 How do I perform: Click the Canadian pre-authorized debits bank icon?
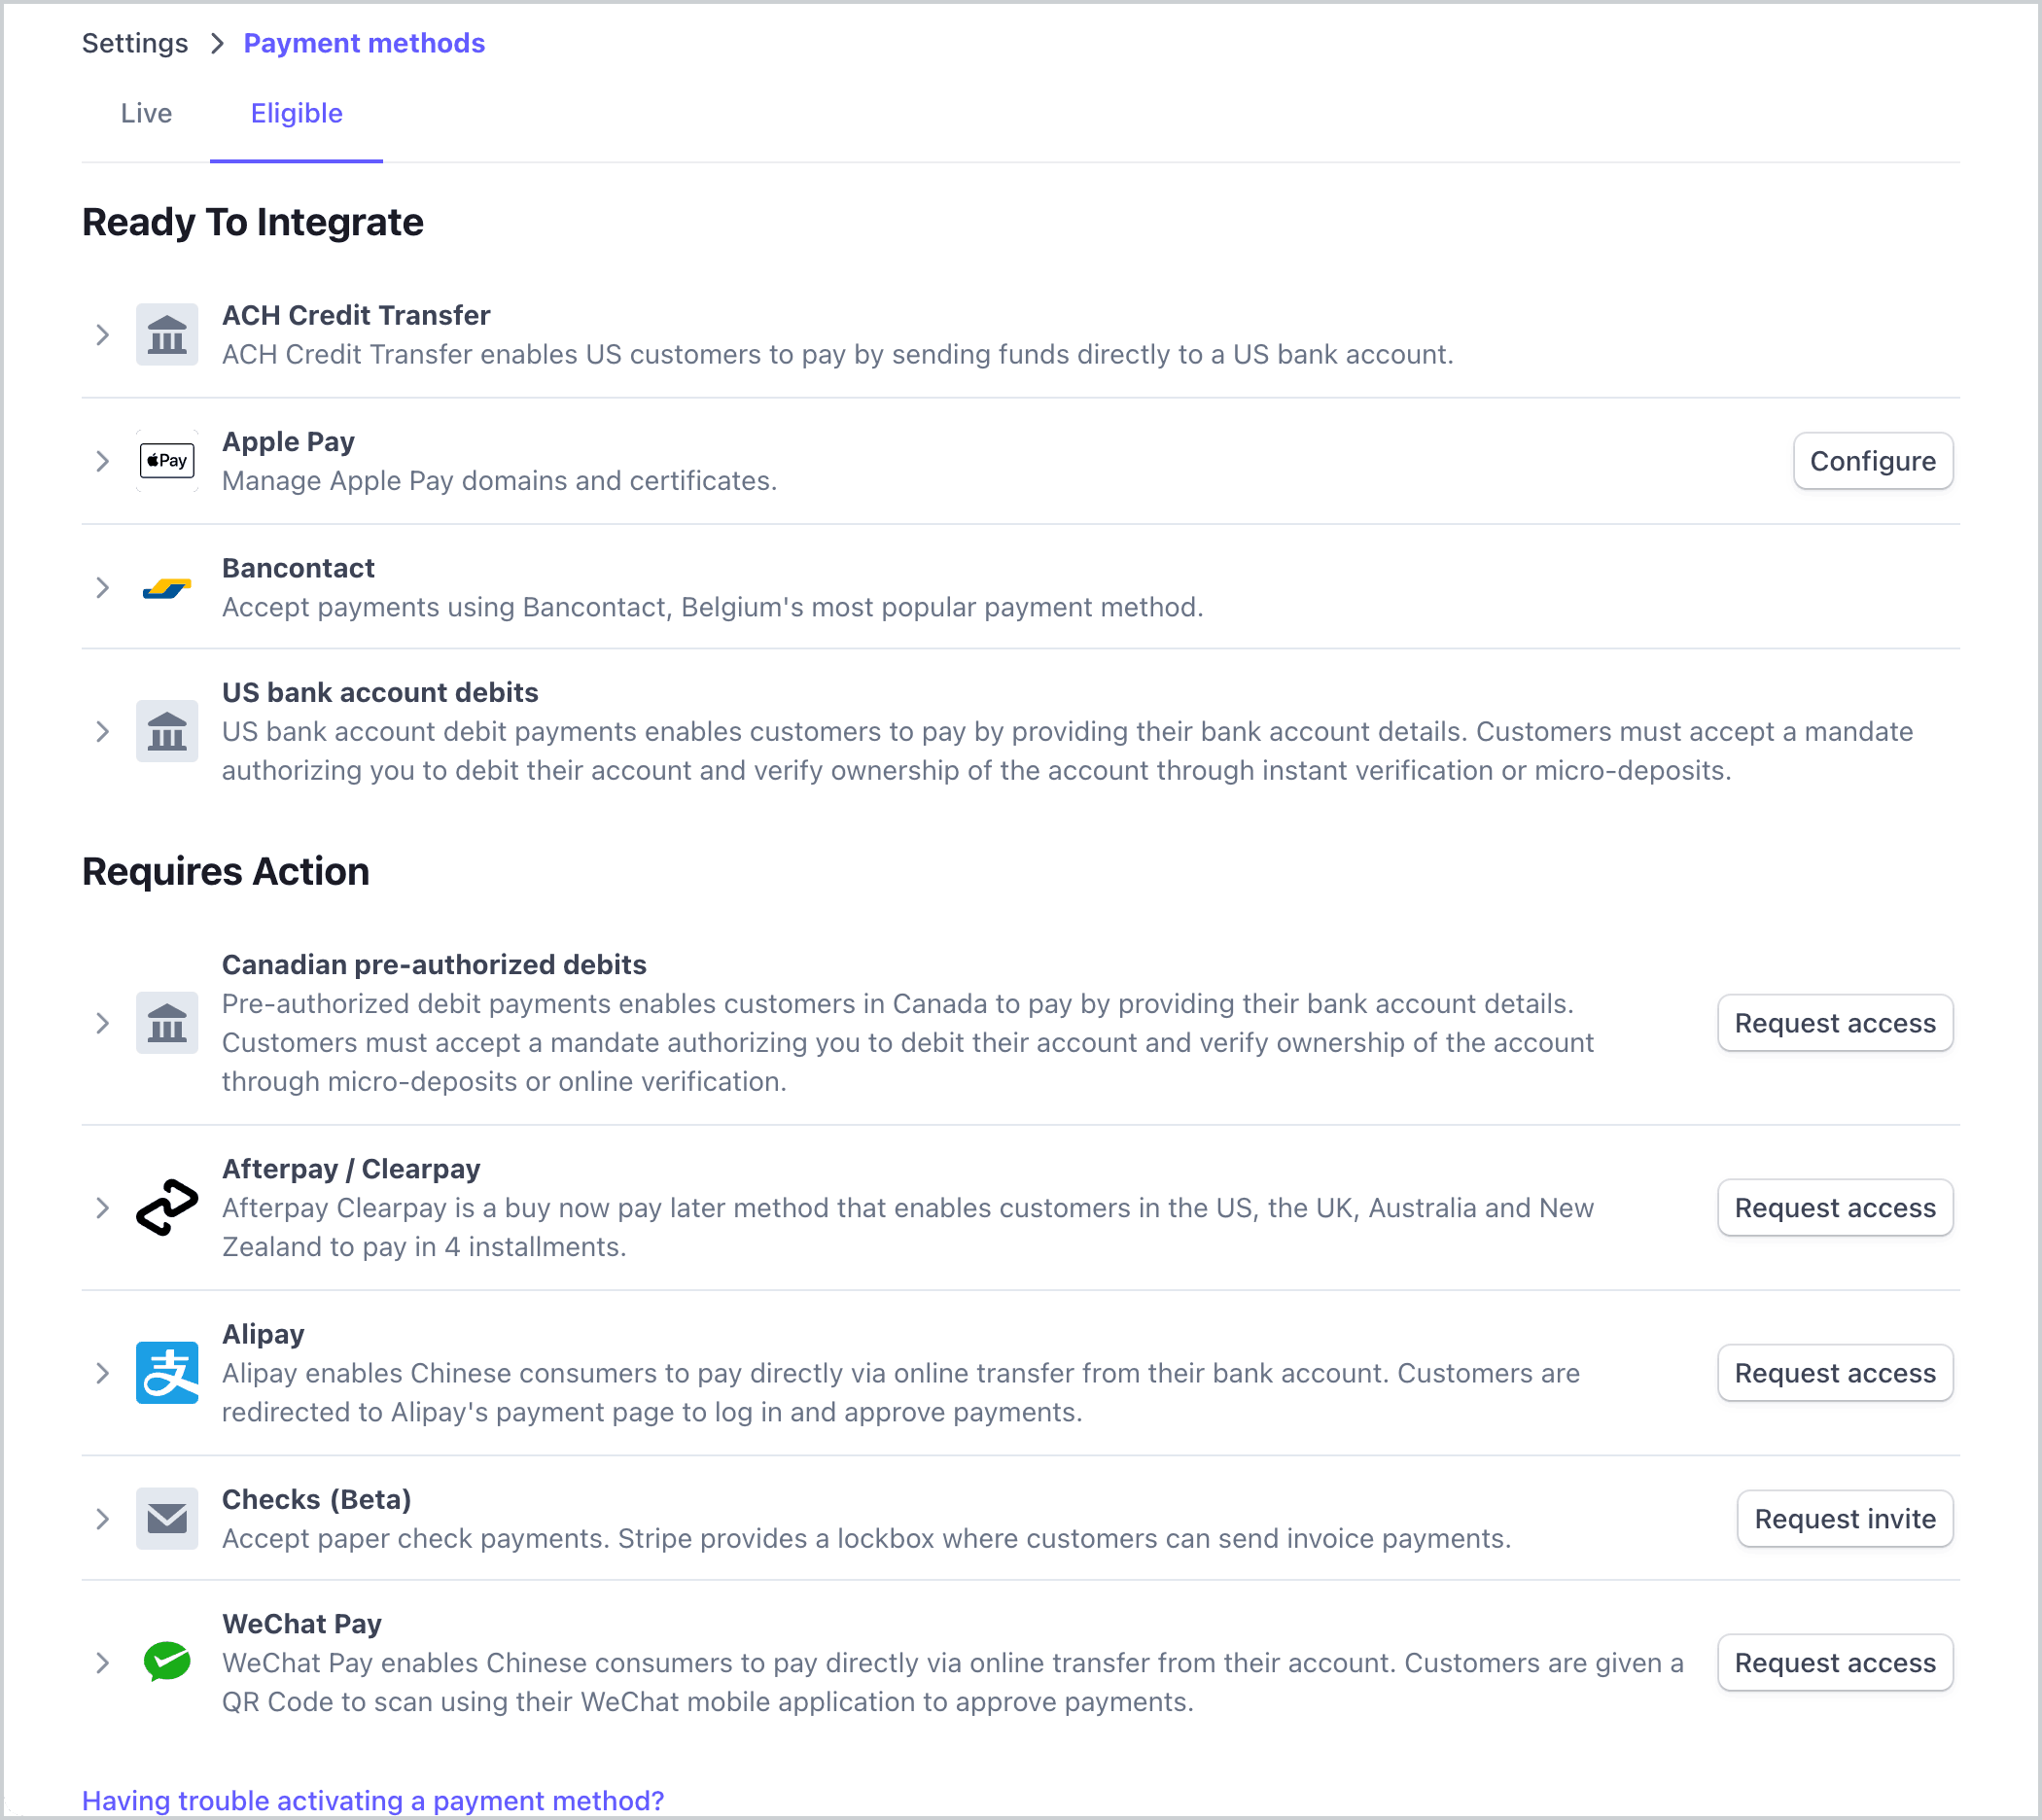click(167, 1023)
